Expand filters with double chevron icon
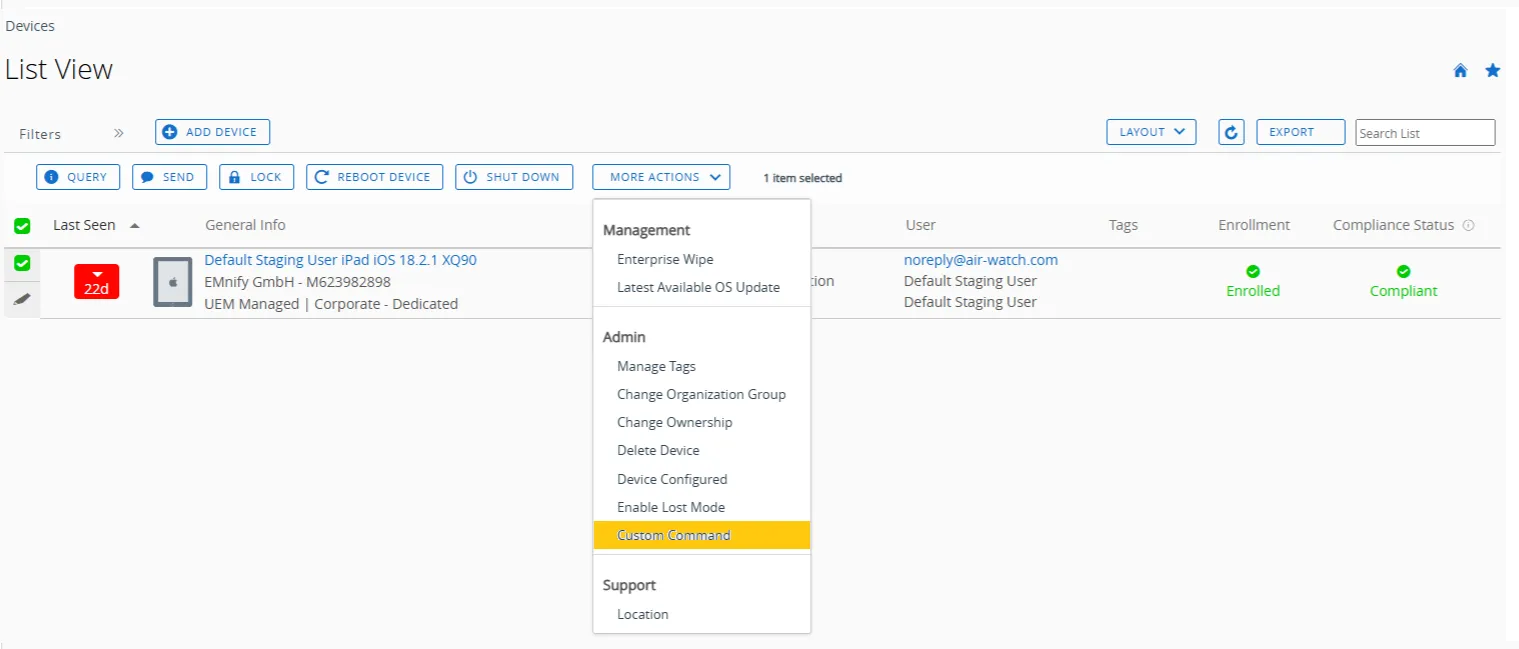Screen dimensions: 1519x649 (x=118, y=133)
